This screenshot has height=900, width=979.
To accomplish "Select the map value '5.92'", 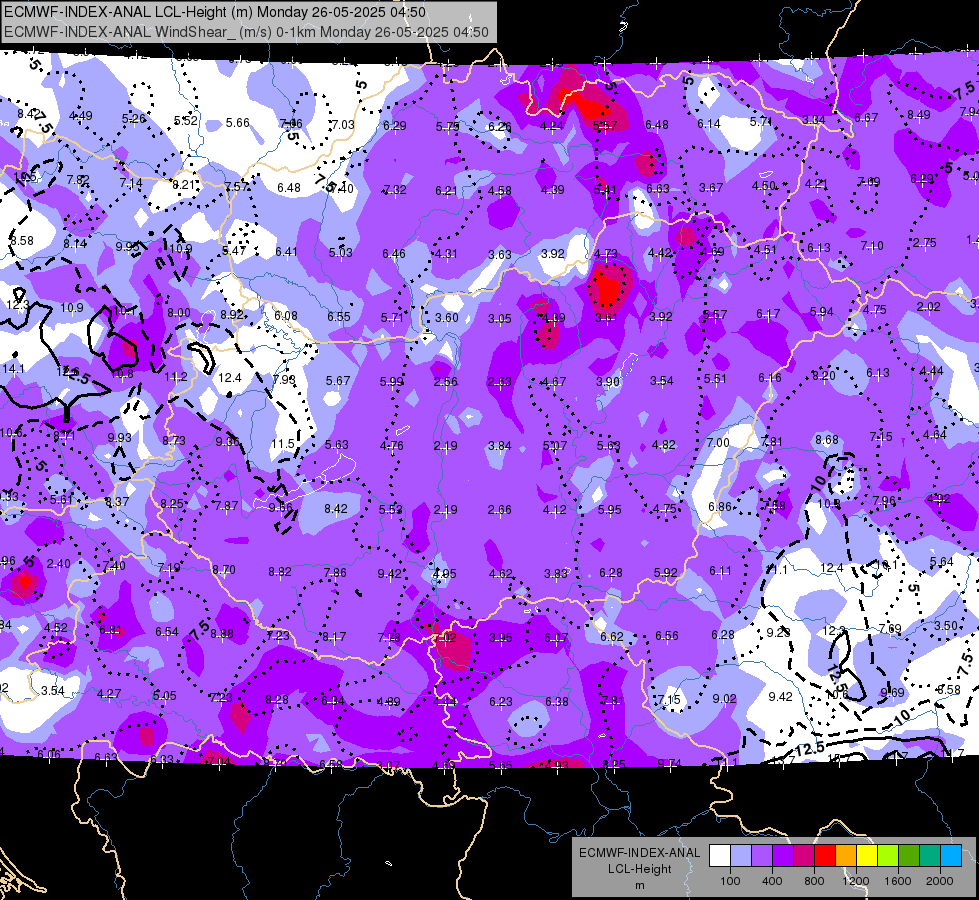I will [x=665, y=572].
